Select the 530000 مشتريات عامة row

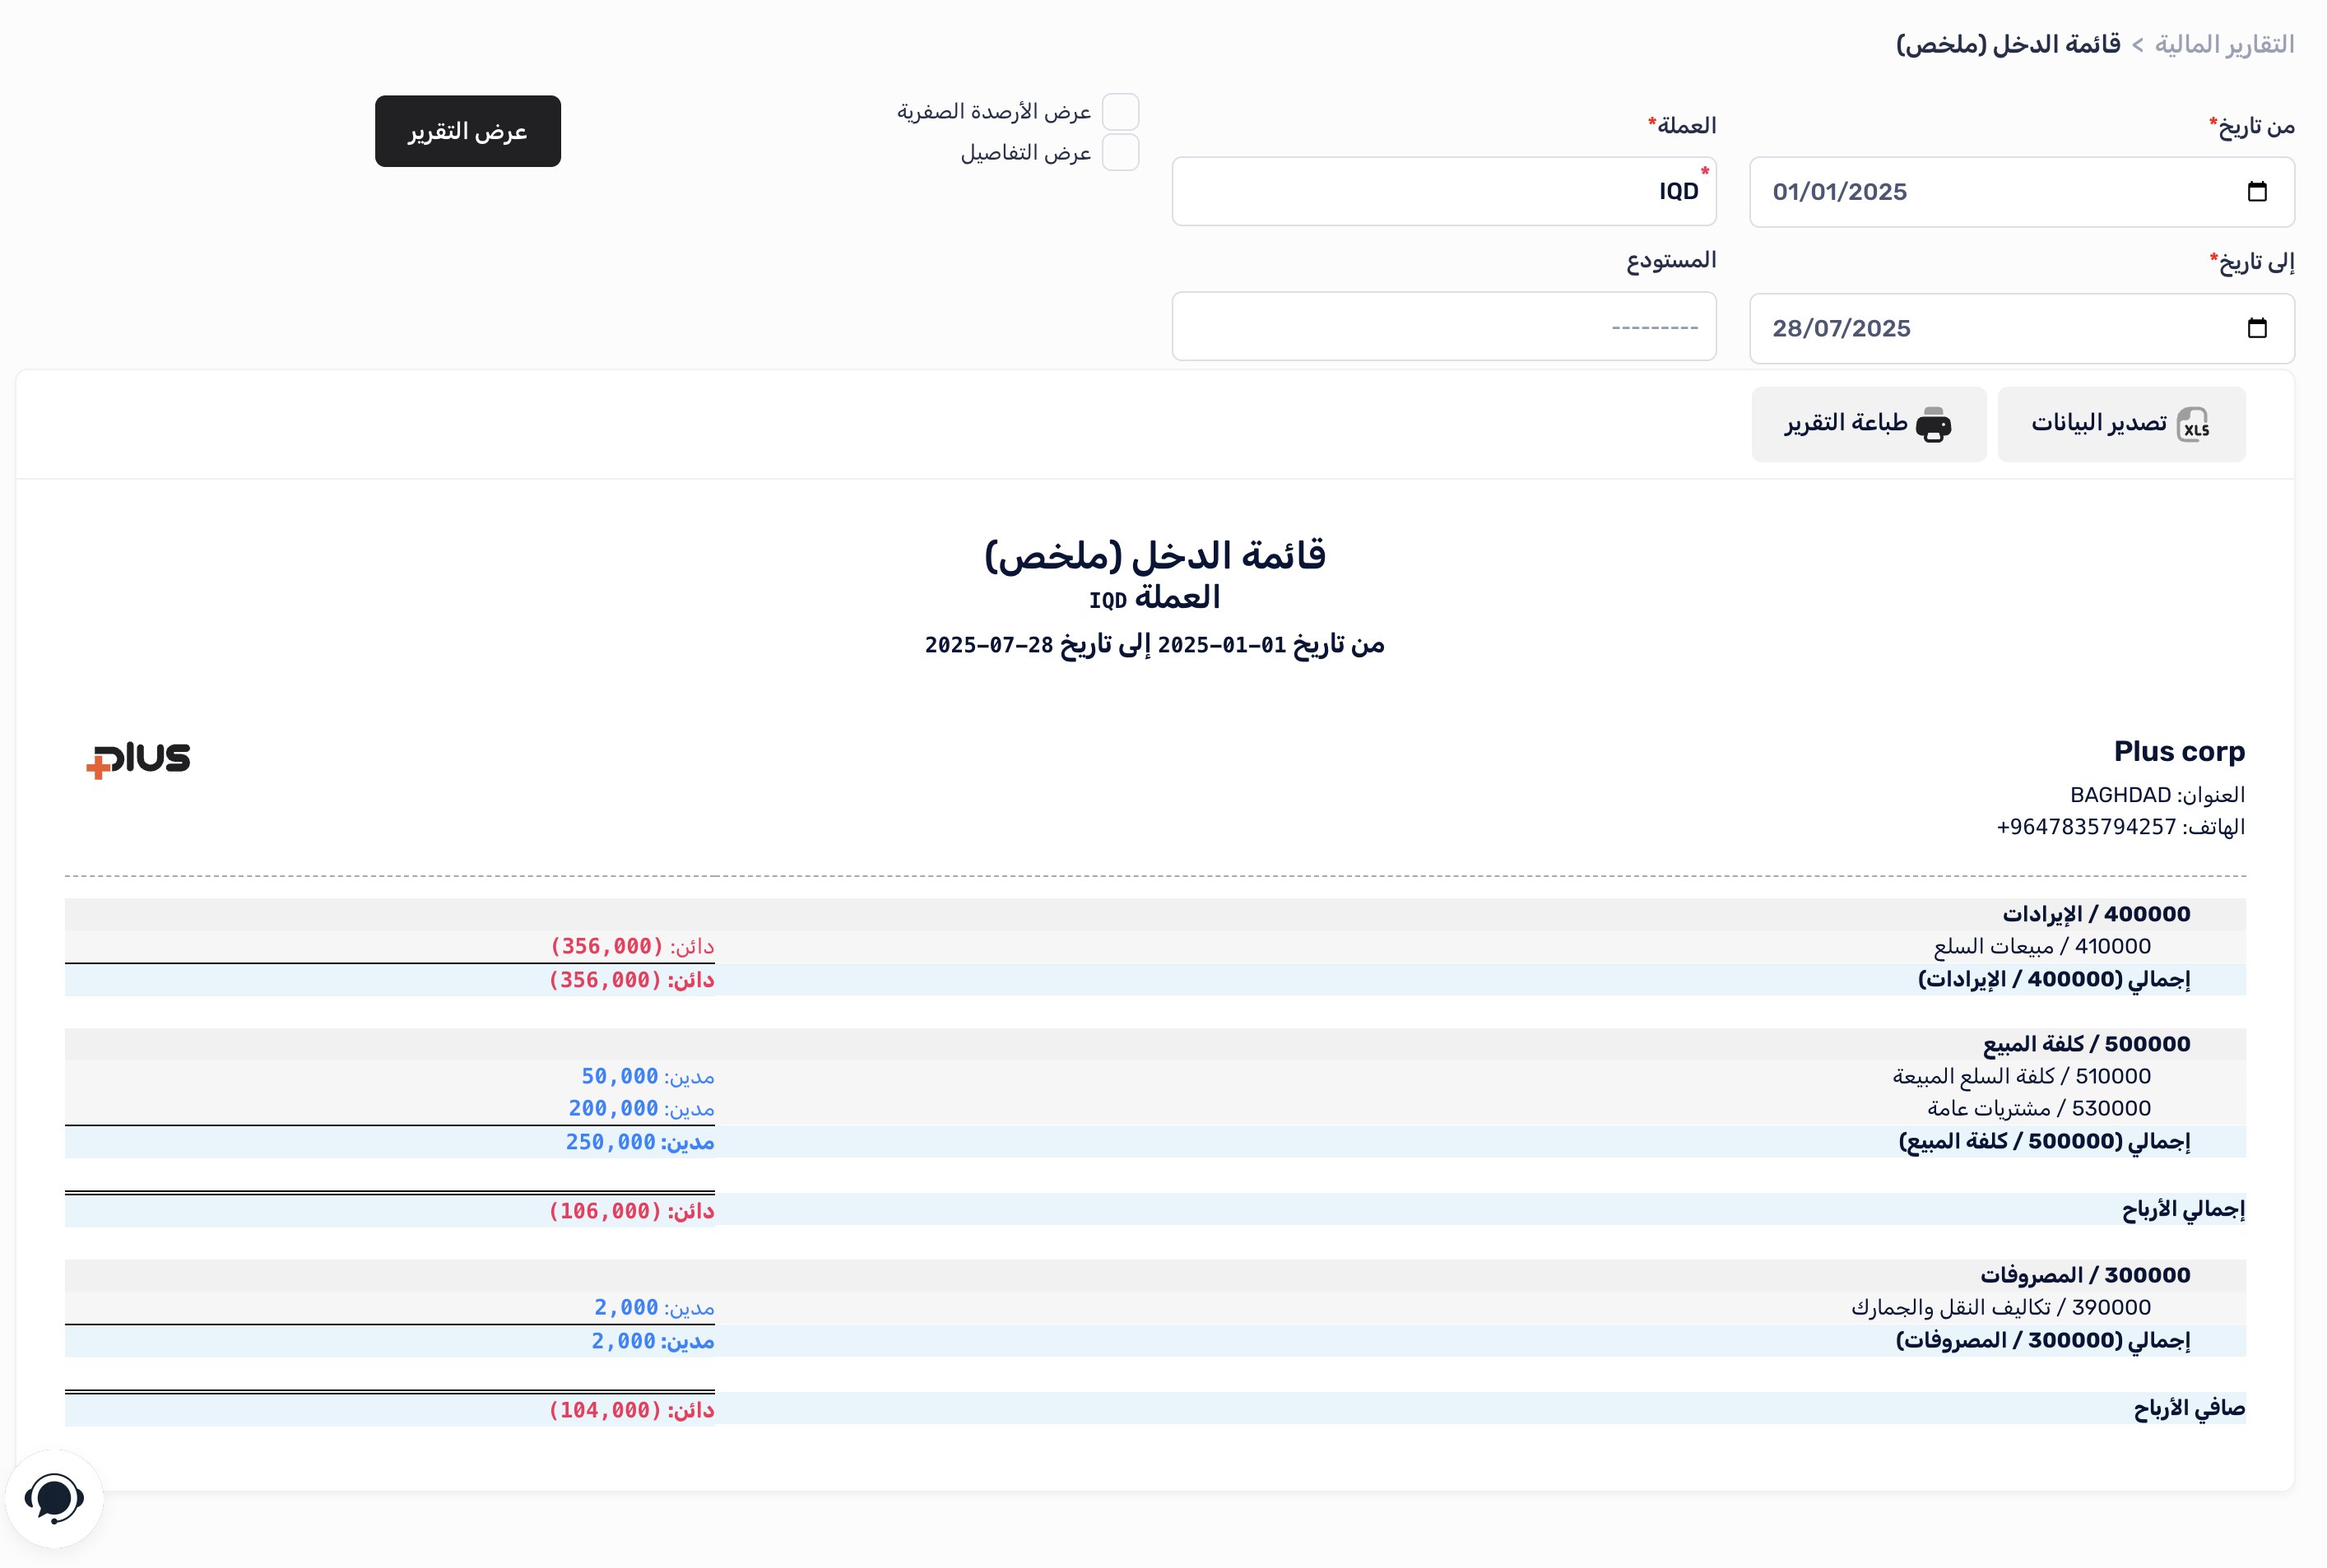(2038, 1108)
